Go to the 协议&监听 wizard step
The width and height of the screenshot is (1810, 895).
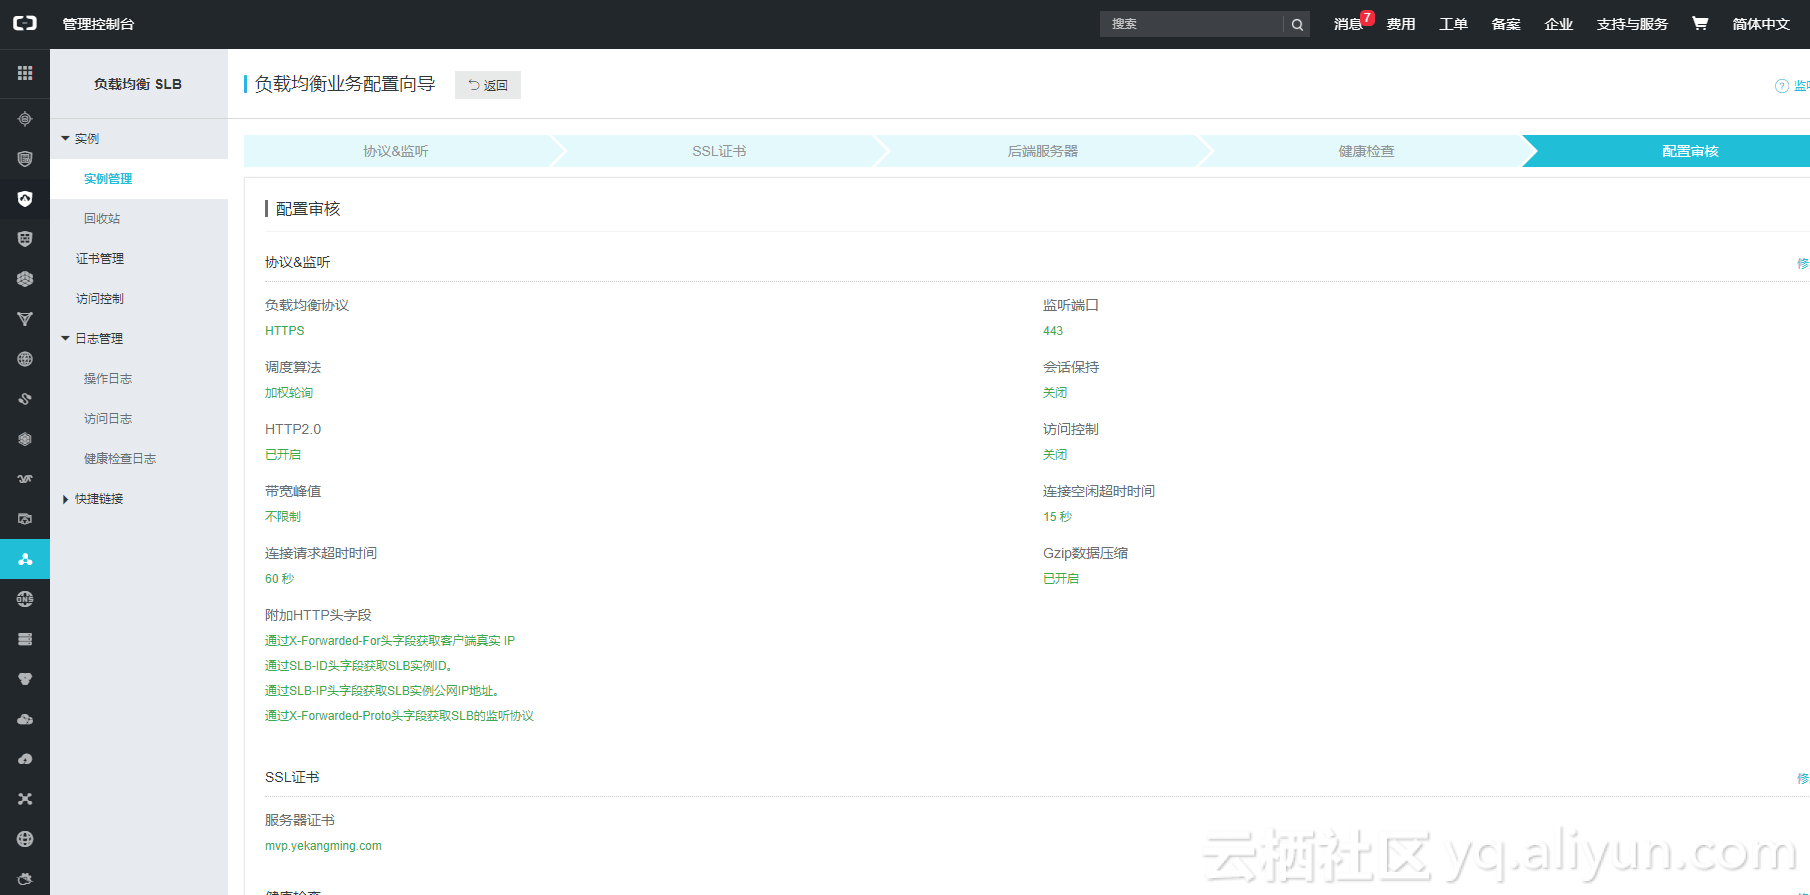pos(396,151)
